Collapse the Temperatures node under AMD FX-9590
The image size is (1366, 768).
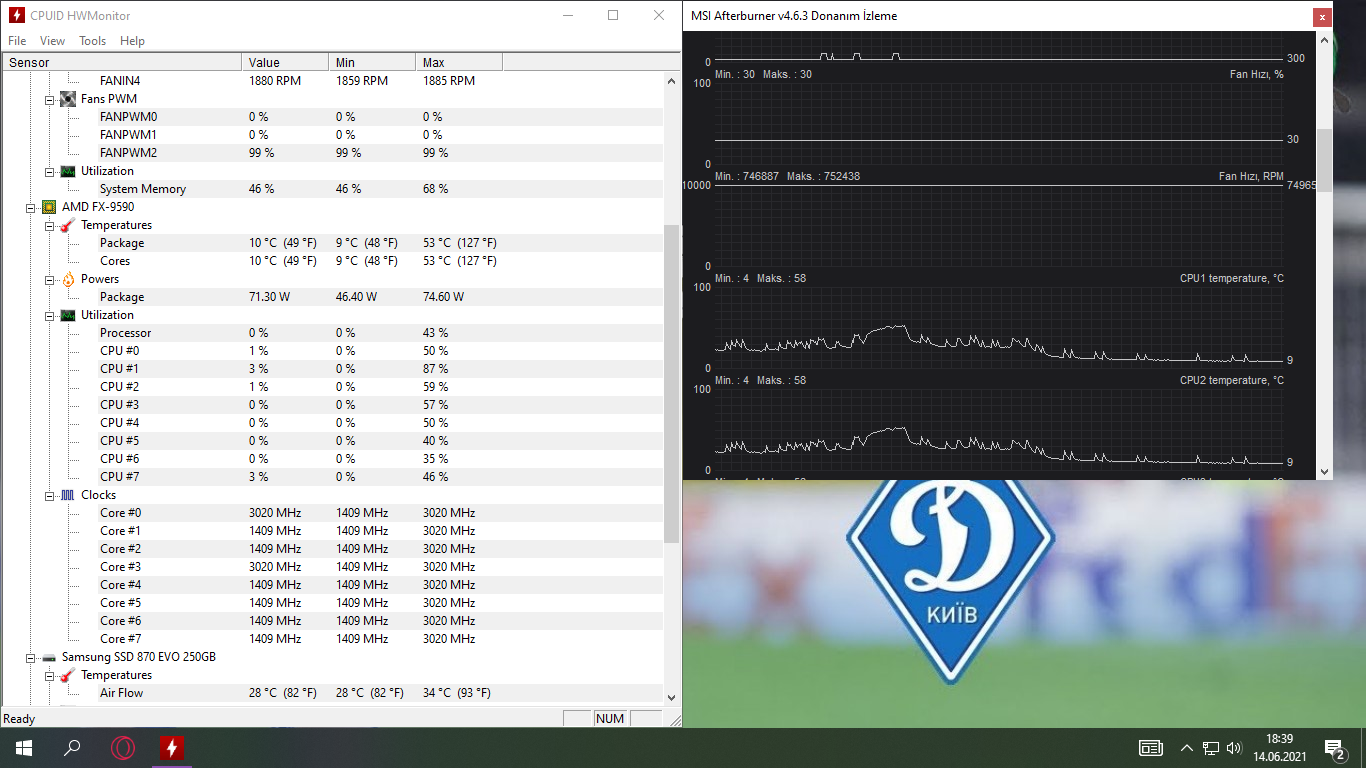pyautogui.click(x=49, y=225)
